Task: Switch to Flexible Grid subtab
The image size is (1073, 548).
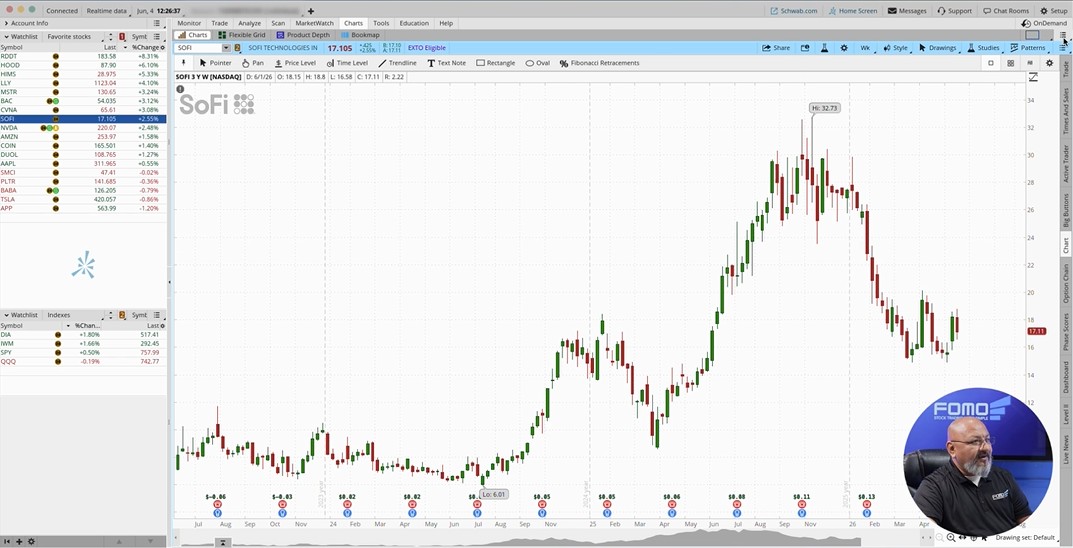Action: tap(243, 35)
